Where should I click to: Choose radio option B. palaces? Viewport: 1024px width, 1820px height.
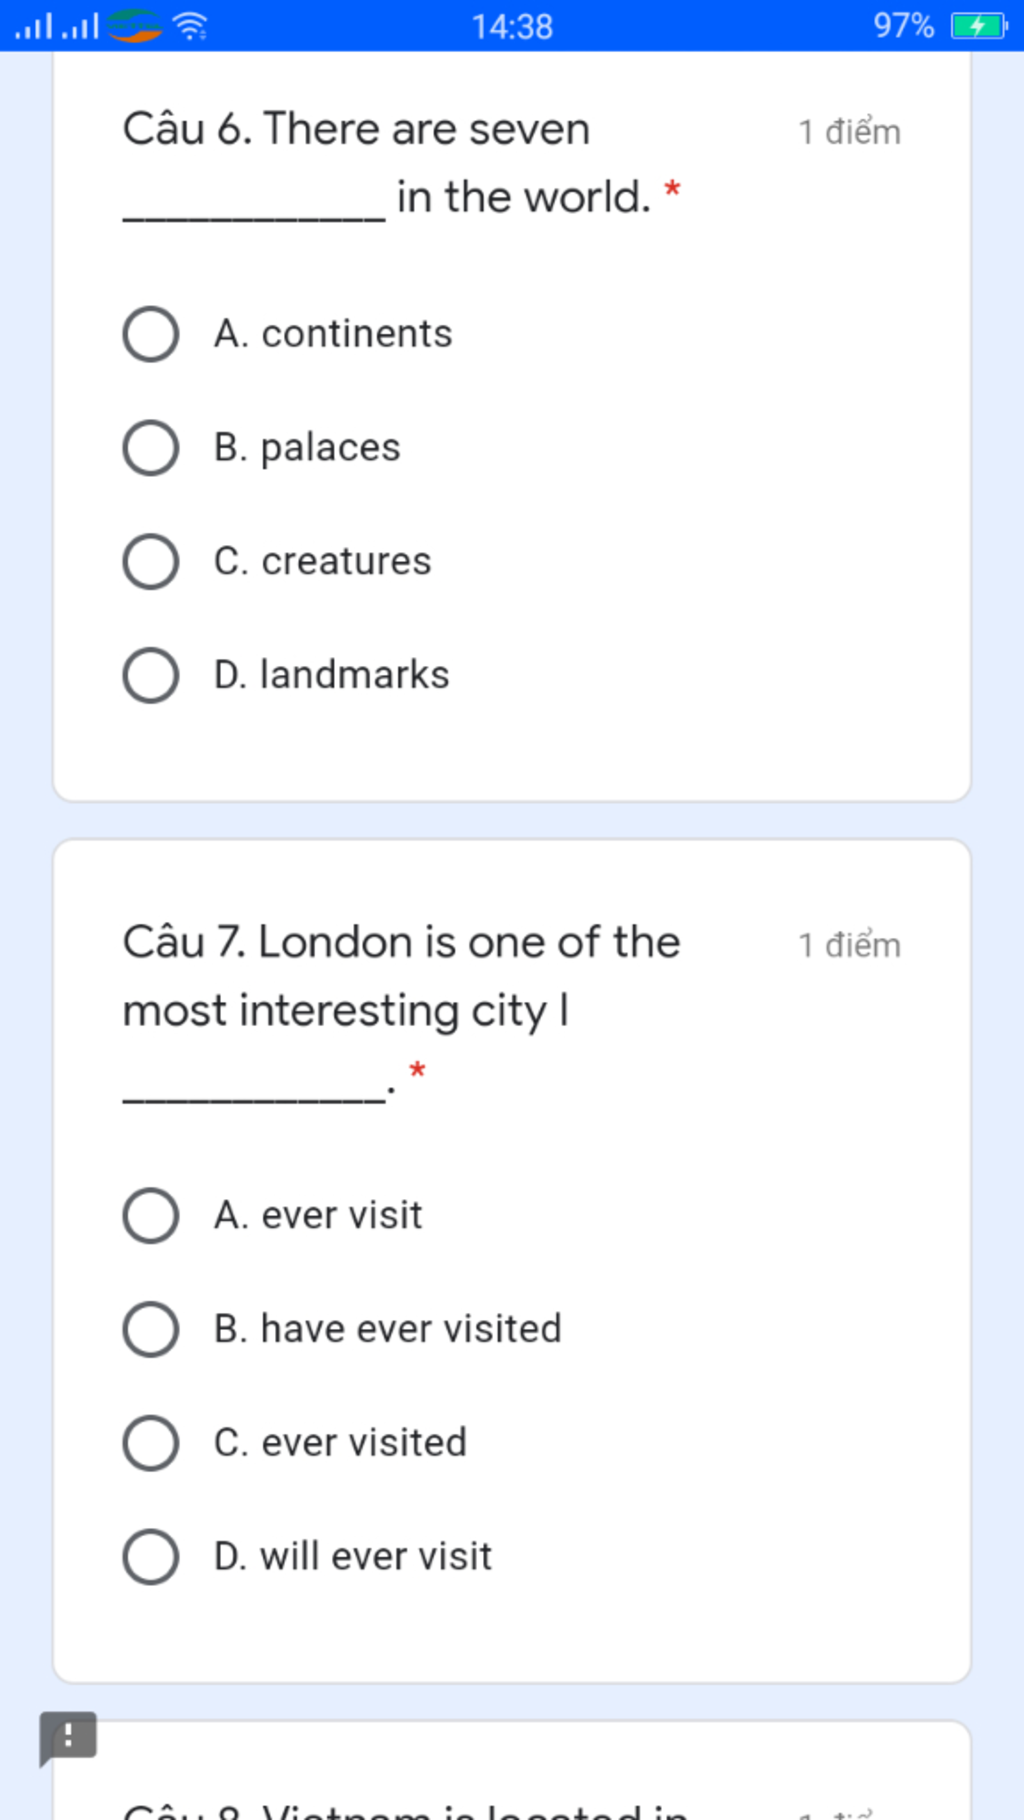coord(151,448)
